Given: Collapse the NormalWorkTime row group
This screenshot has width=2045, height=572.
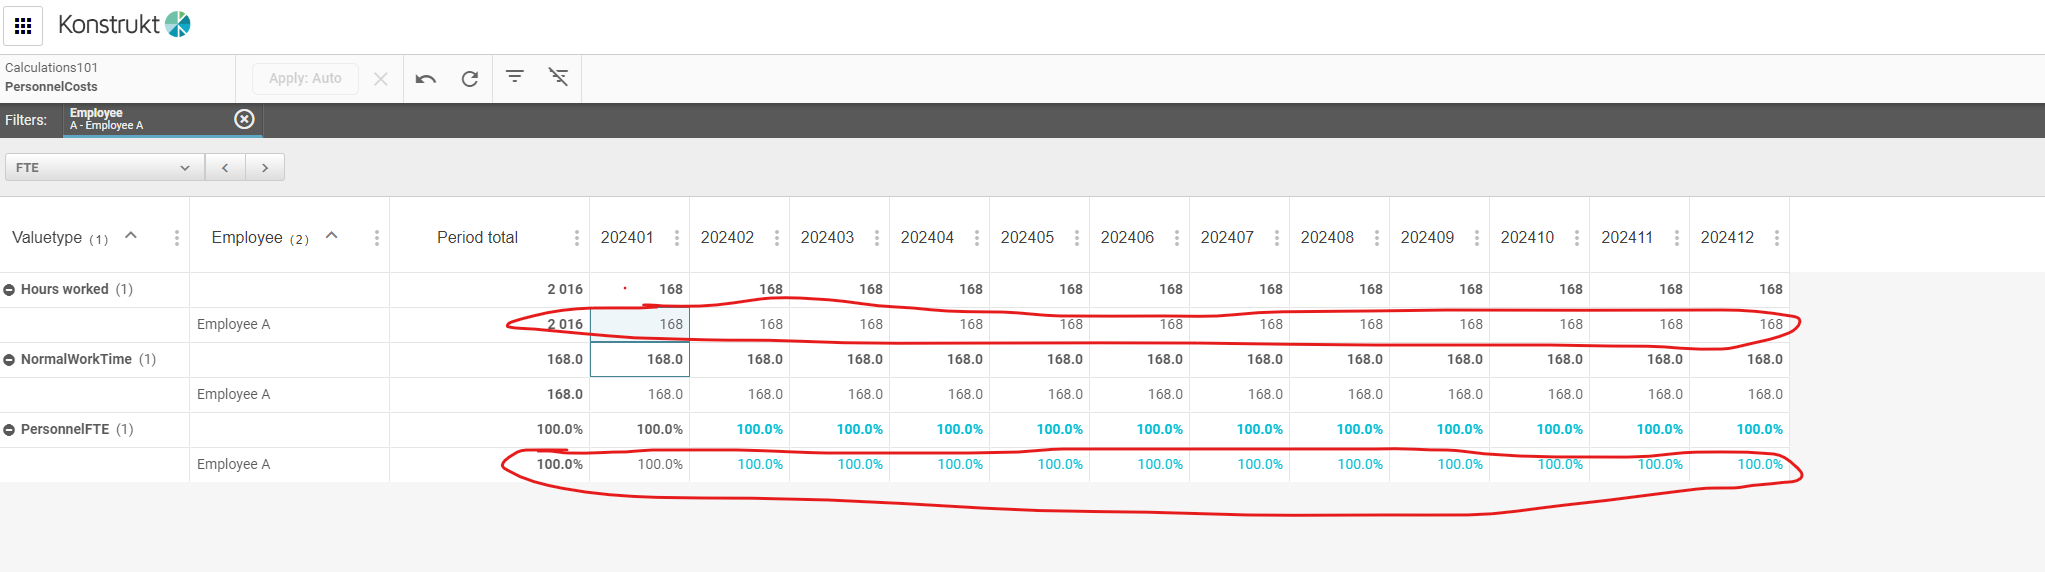Looking at the screenshot, I should [9, 360].
